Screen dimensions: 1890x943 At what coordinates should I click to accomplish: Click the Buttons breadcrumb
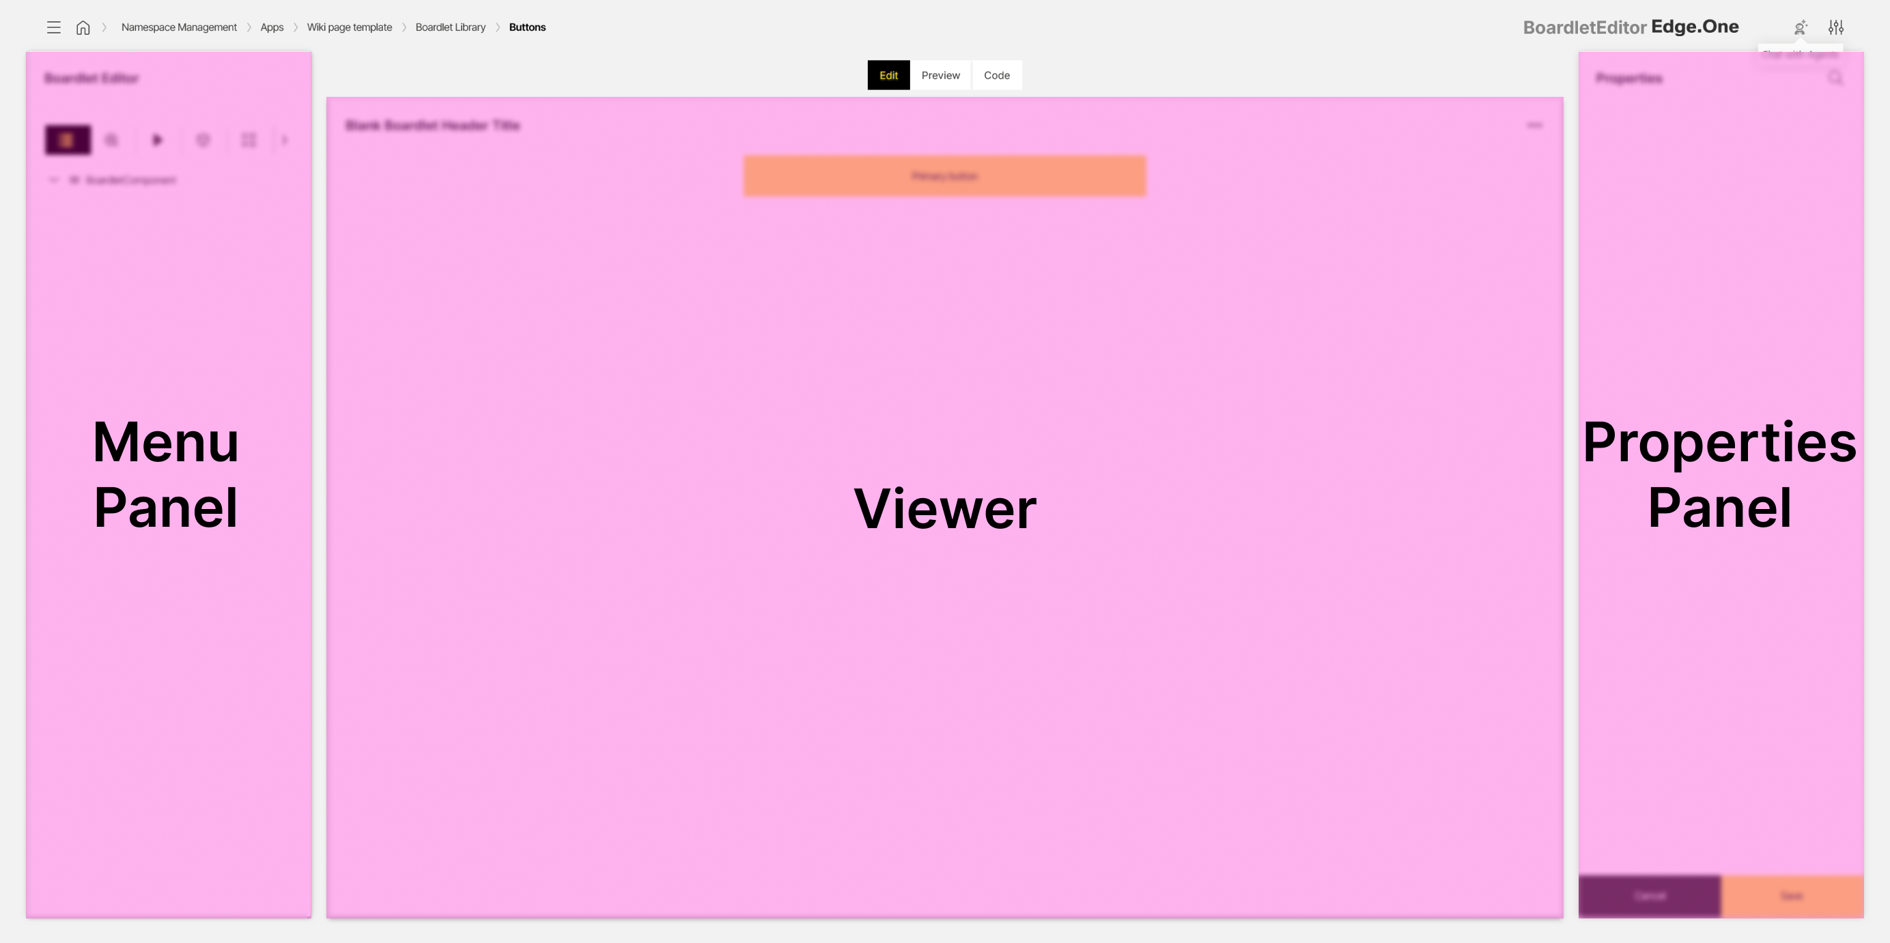pos(527,28)
